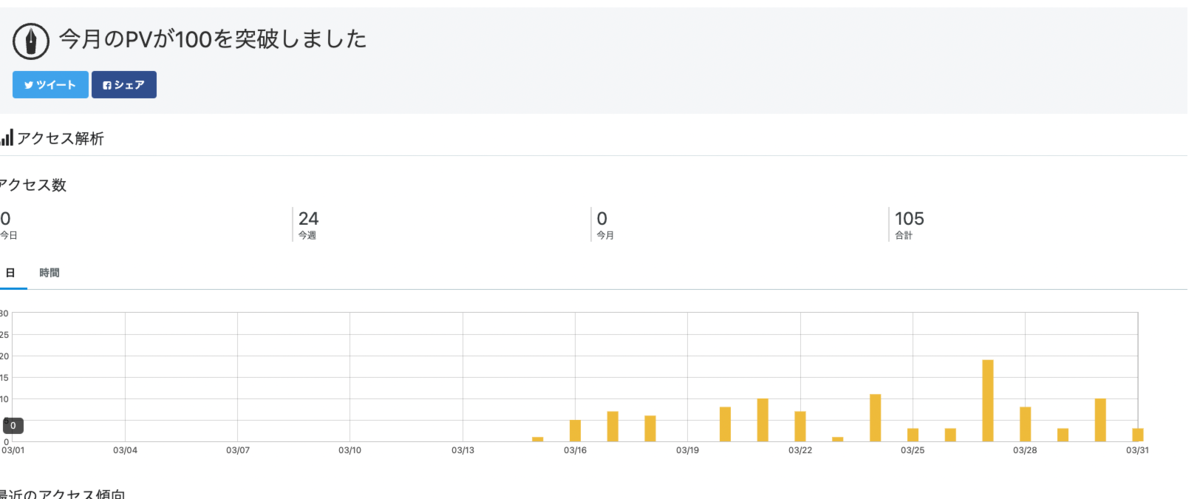
Task: Click the 今月 count value
Action: (602, 218)
